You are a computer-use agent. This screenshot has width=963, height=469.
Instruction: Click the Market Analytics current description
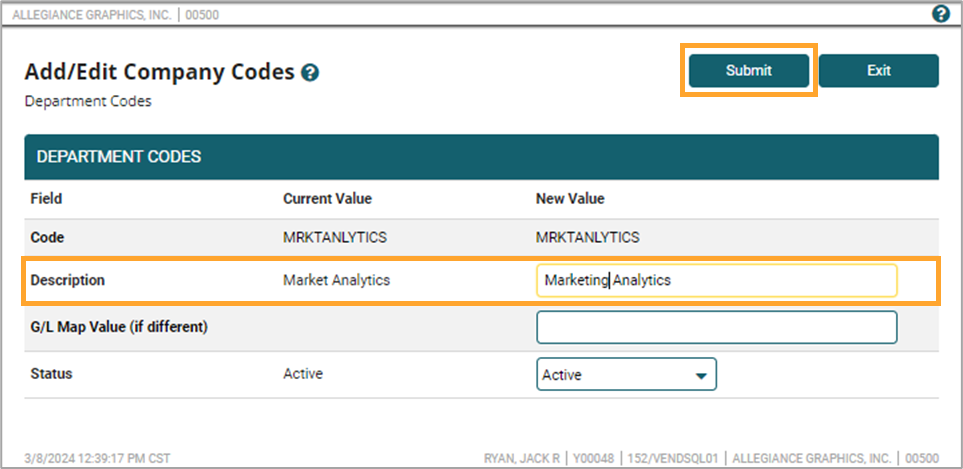click(x=337, y=281)
